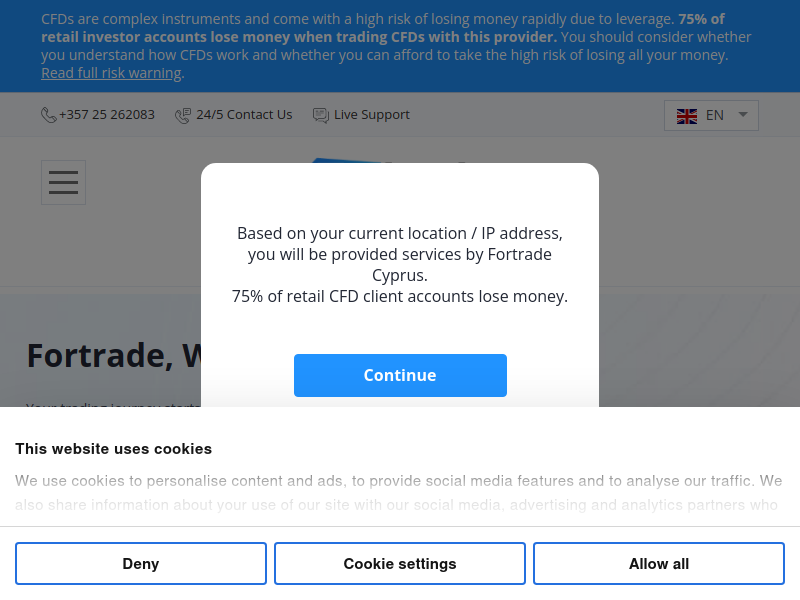Click Allow all cookies

(659, 563)
